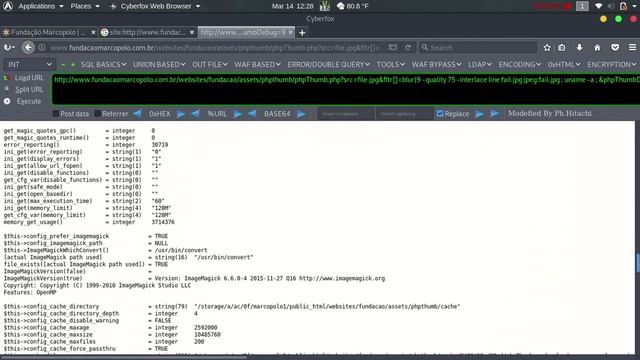Open the INT type dropdown
640x360 pixels.
click(x=29, y=64)
